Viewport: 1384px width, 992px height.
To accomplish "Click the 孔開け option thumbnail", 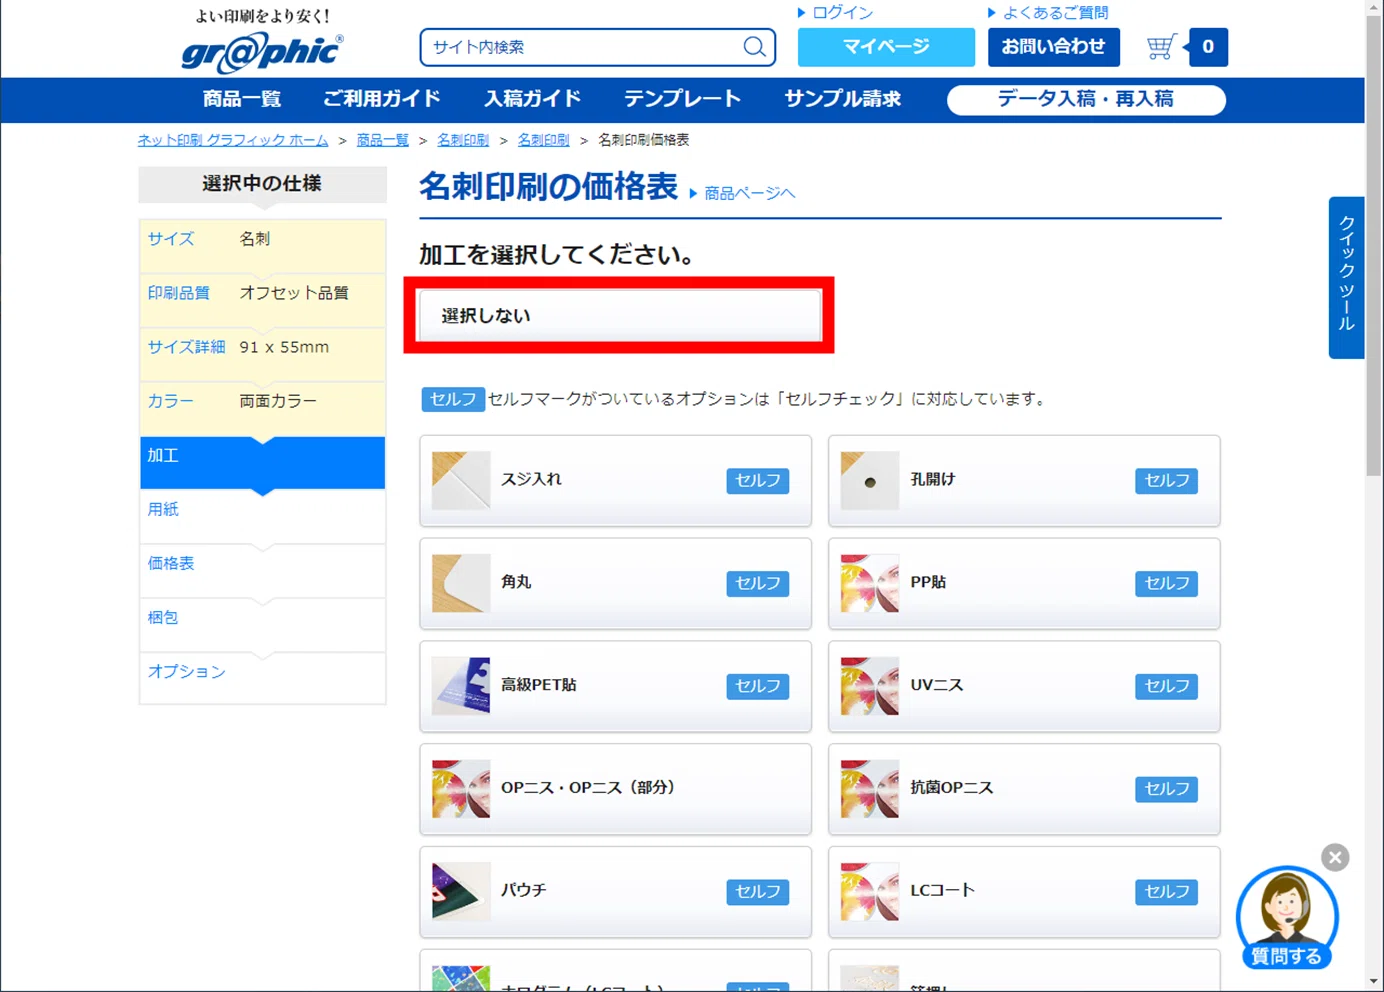I will 870,480.
